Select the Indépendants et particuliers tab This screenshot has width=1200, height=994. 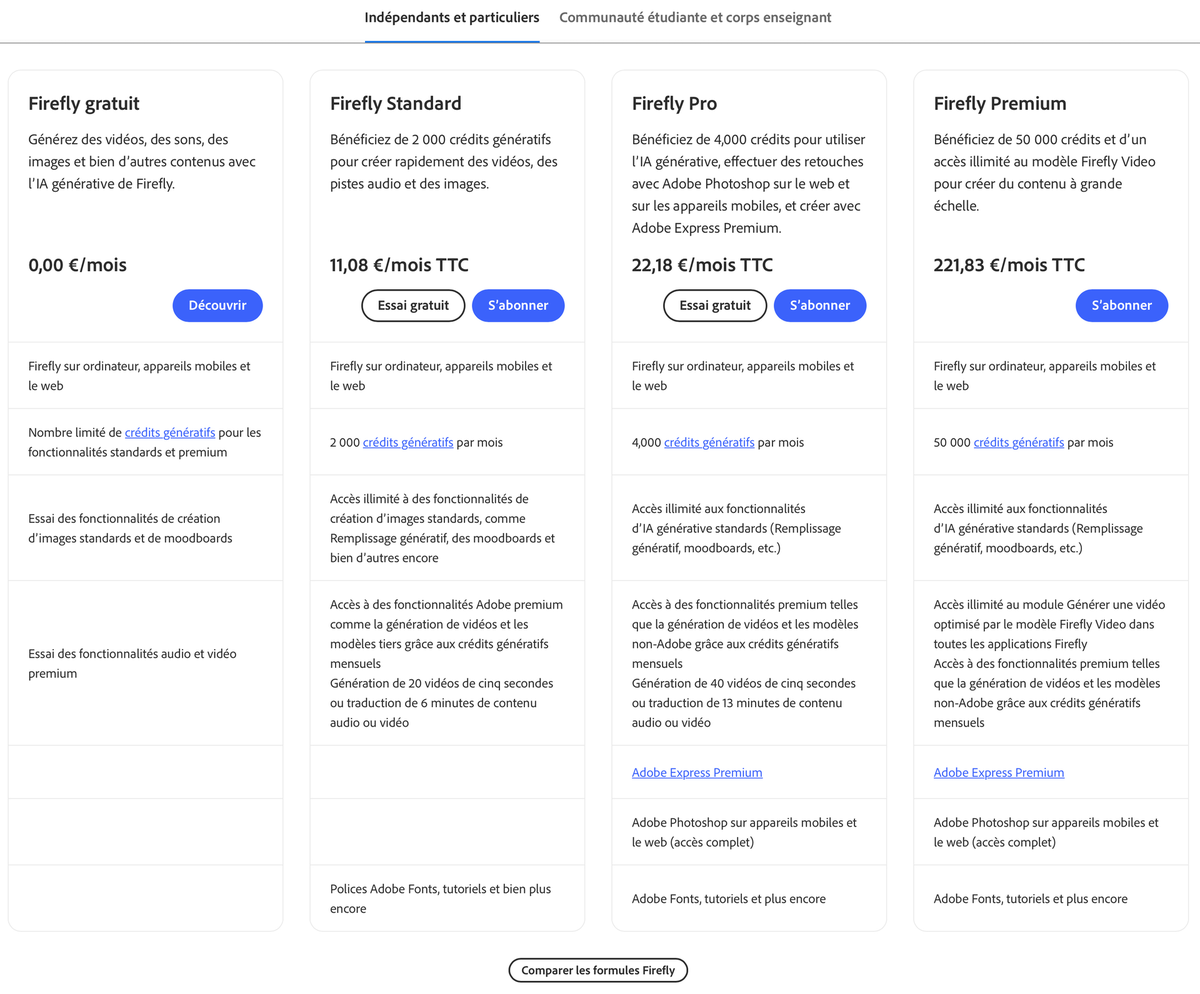(x=451, y=17)
